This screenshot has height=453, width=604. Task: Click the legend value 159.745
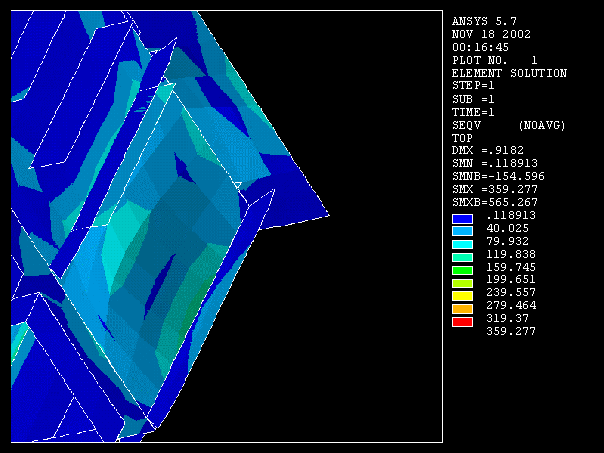[511, 267]
